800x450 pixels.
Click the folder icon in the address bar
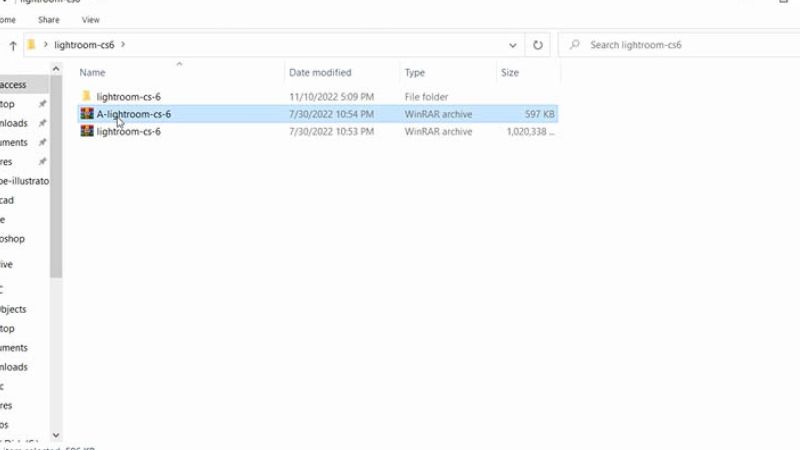pyautogui.click(x=32, y=45)
